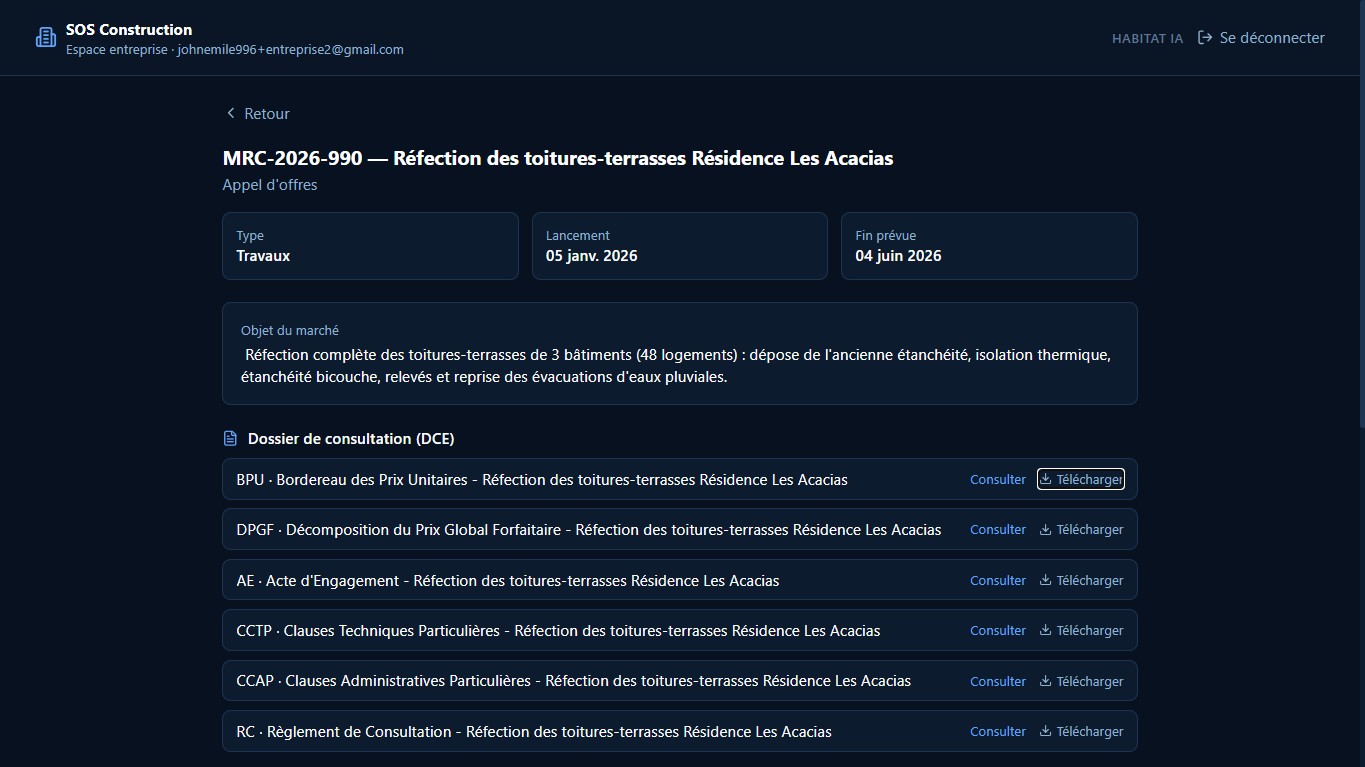Click the RC Règlement de Consultation title
This screenshot has width=1365, height=767.
click(534, 731)
